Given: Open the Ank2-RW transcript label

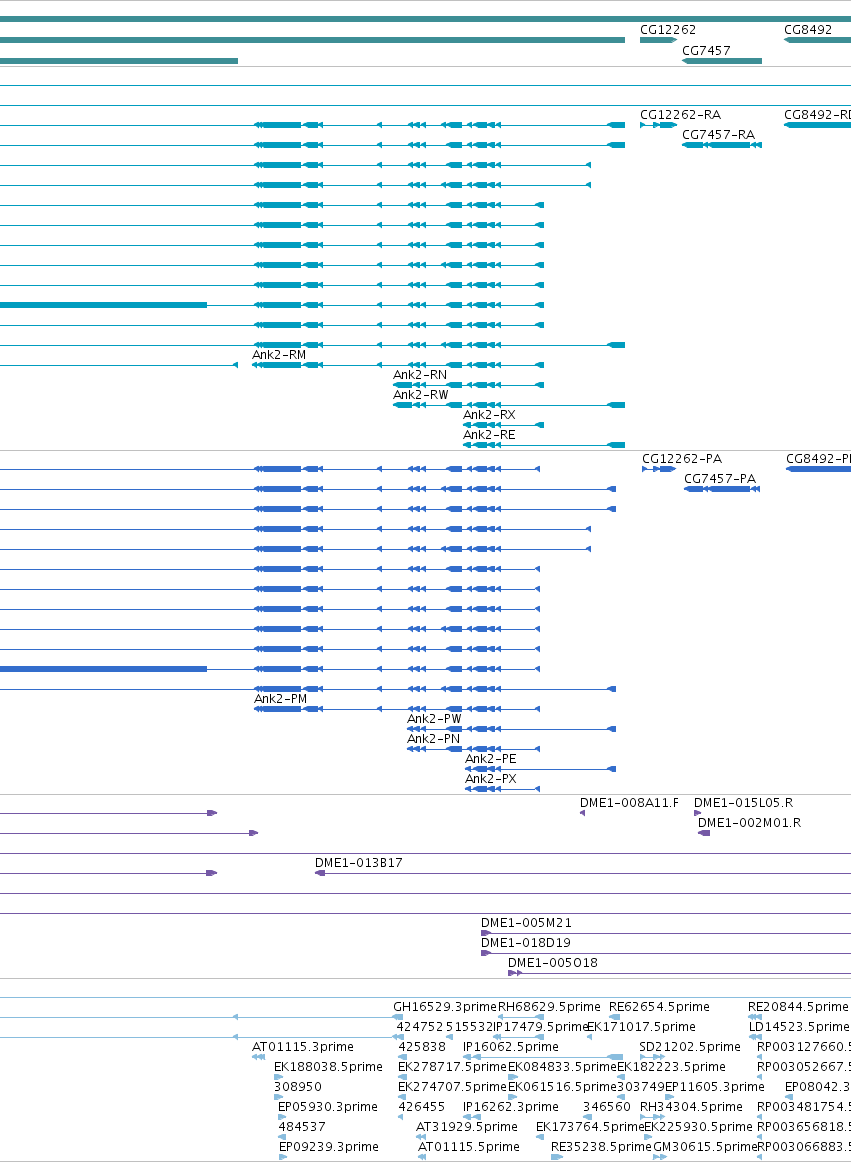Looking at the screenshot, I should 420,395.
